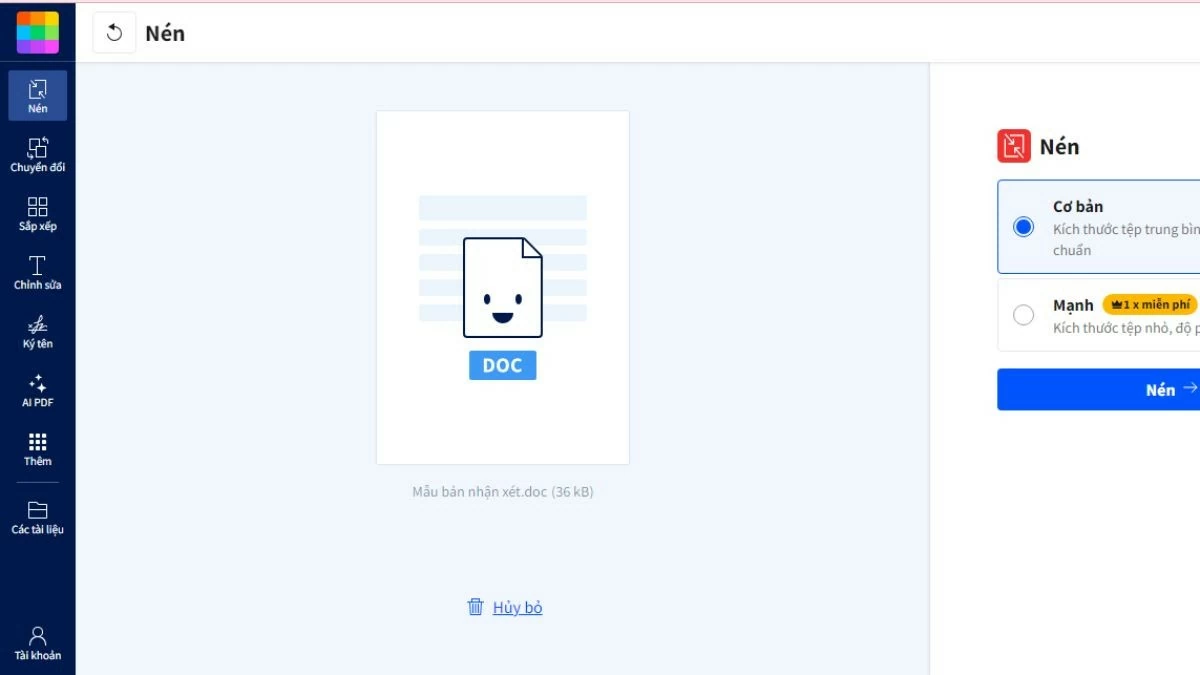Open Các tài liệu documents folder

37,517
